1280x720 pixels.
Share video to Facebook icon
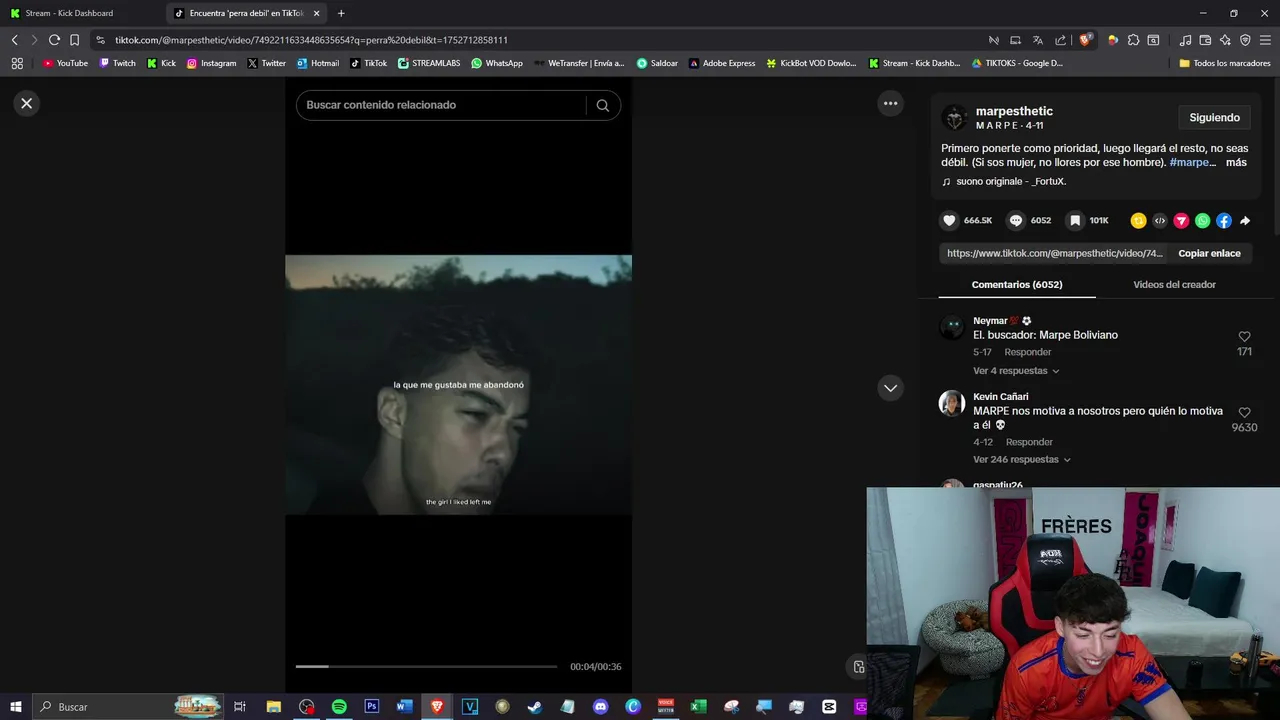1224,221
